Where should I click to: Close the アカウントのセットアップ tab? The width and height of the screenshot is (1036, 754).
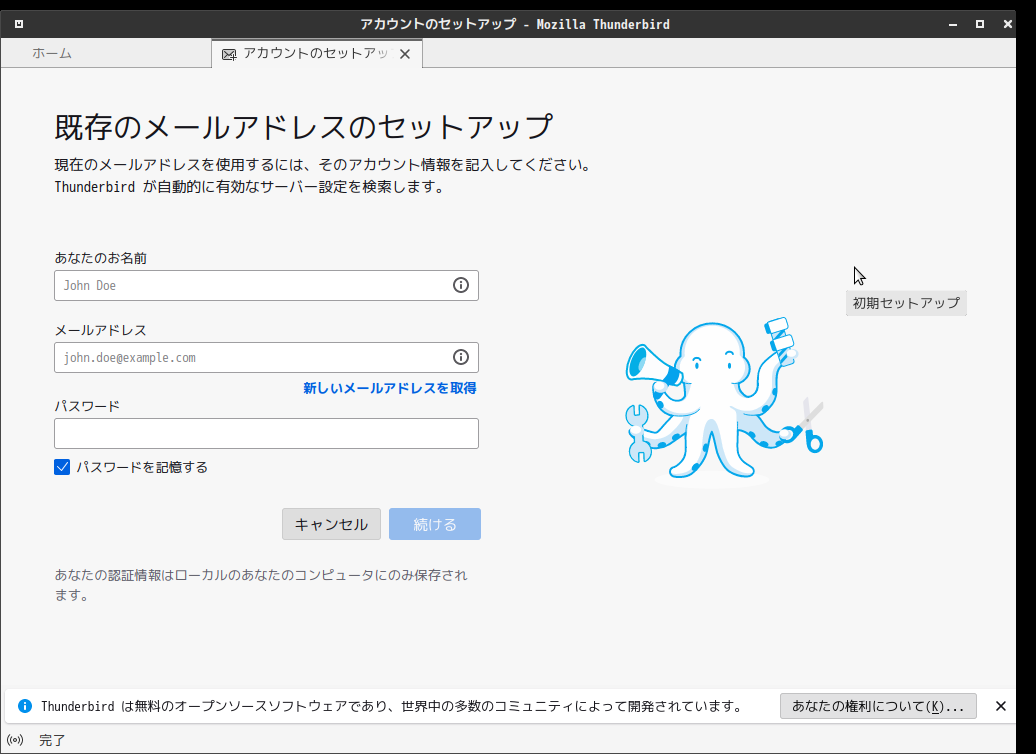point(405,54)
